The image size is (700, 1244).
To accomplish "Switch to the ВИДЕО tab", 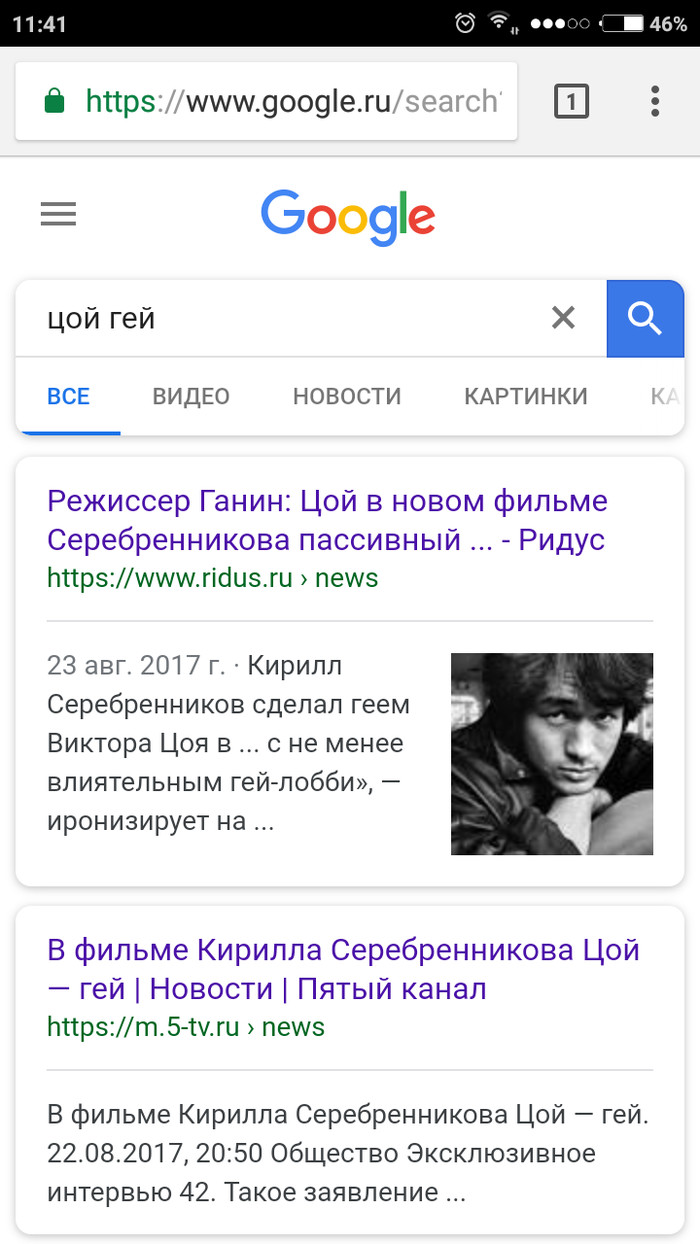I will click(x=191, y=396).
